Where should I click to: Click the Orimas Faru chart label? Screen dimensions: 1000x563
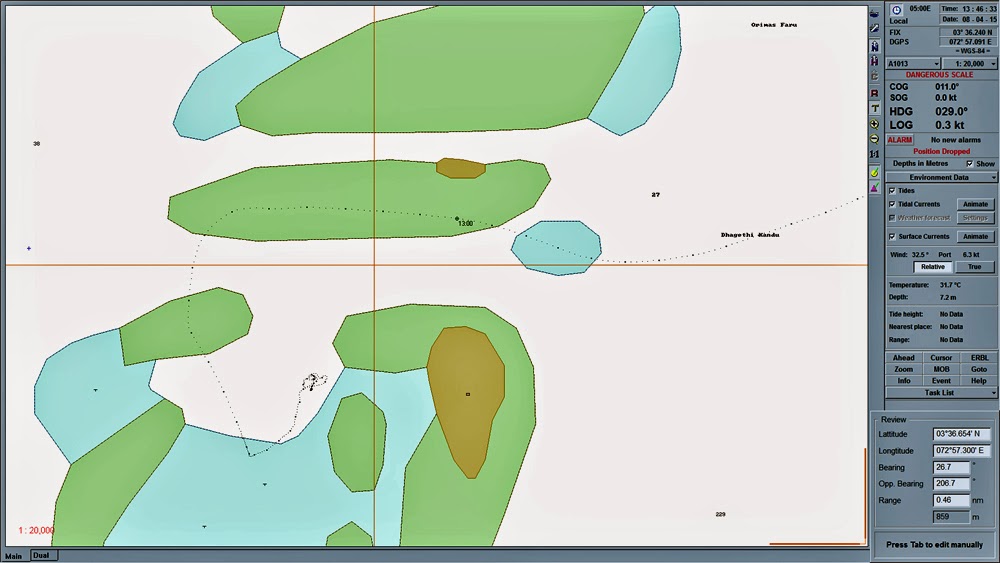pos(774,25)
